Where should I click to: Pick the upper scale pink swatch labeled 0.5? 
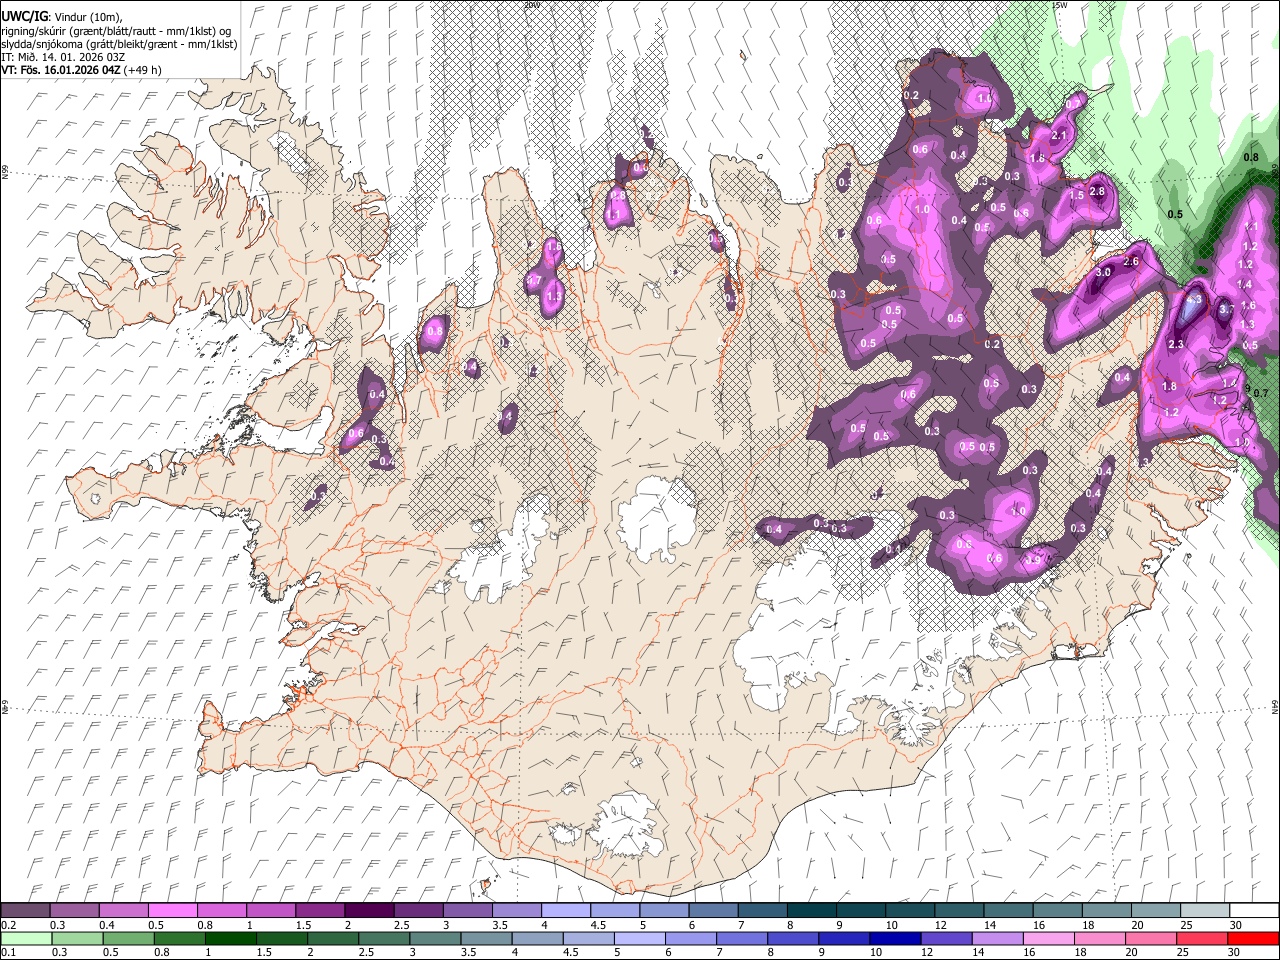(x=173, y=911)
